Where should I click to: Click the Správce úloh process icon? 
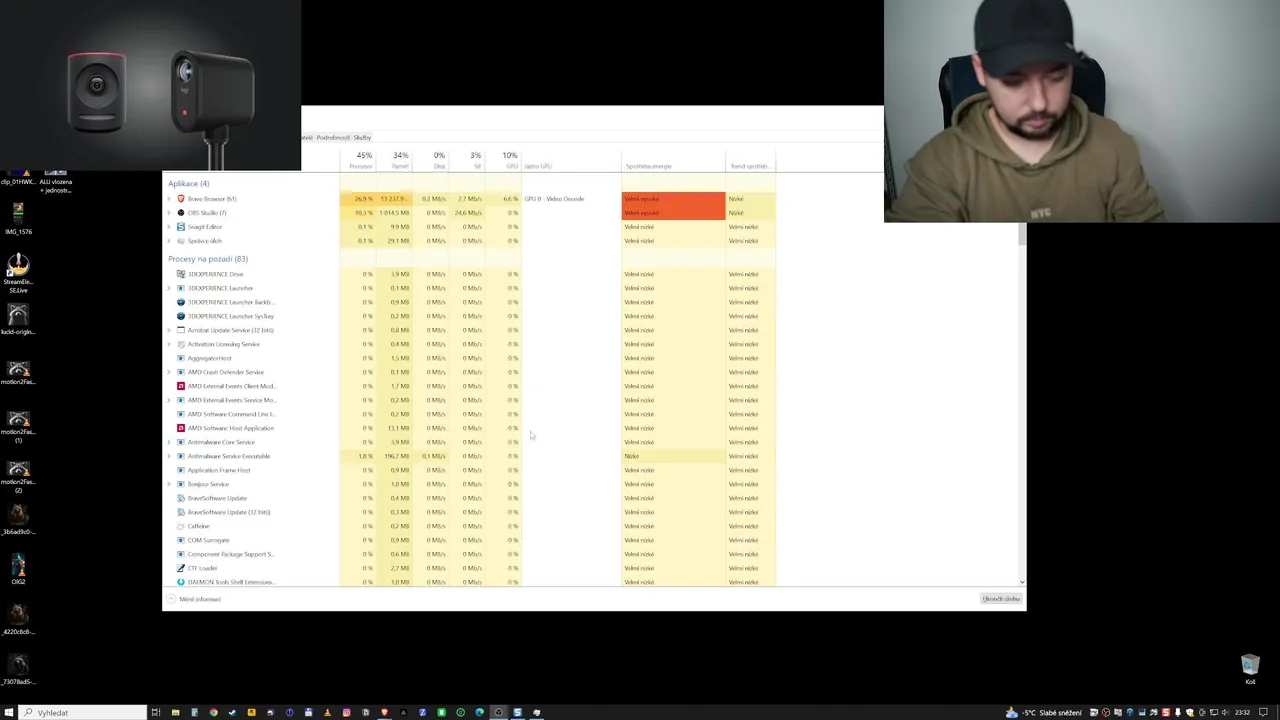[x=181, y=241]
